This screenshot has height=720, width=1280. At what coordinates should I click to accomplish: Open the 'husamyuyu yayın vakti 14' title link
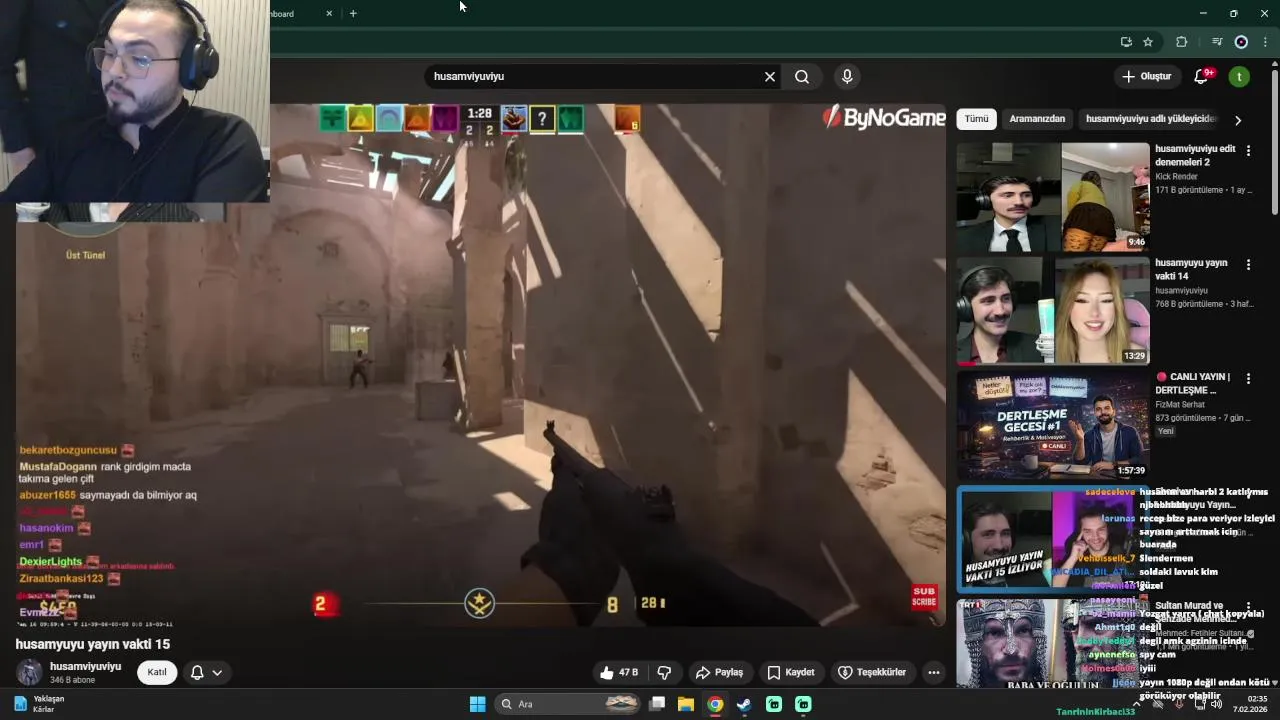(1191, 270)
